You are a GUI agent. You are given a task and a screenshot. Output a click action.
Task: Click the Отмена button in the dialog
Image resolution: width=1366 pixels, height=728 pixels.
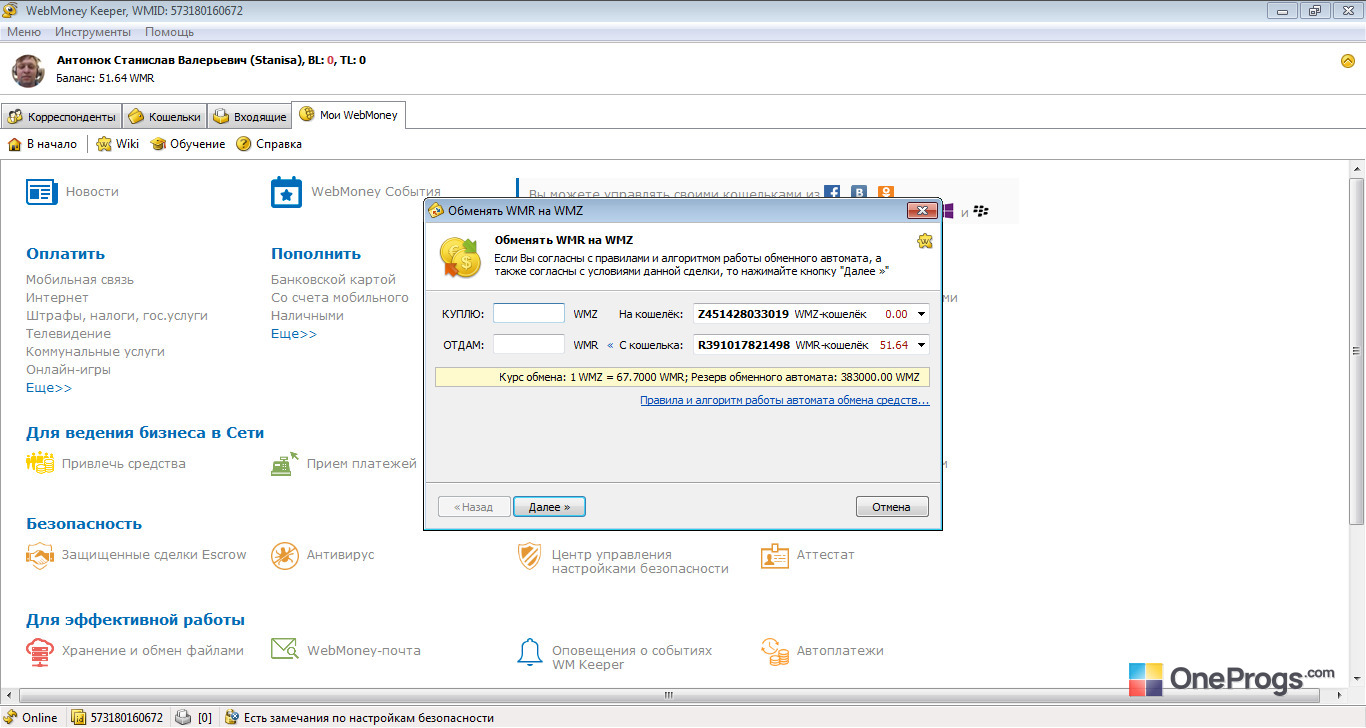coord(892,507)
